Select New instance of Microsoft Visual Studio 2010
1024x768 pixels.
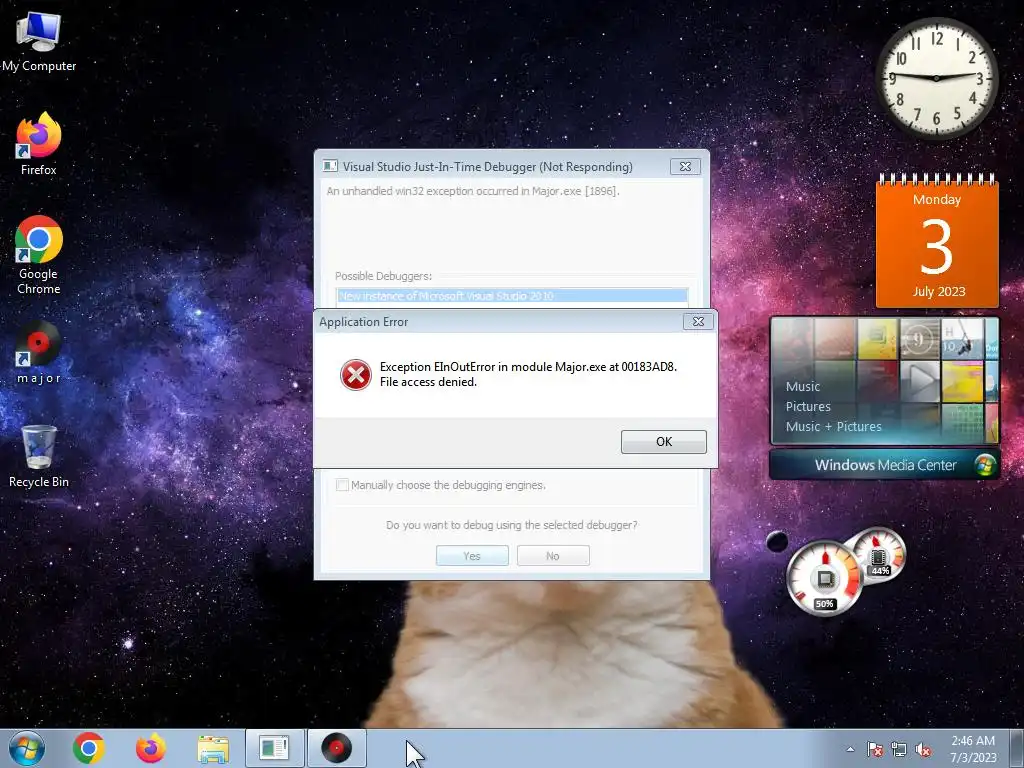point(512,296)
